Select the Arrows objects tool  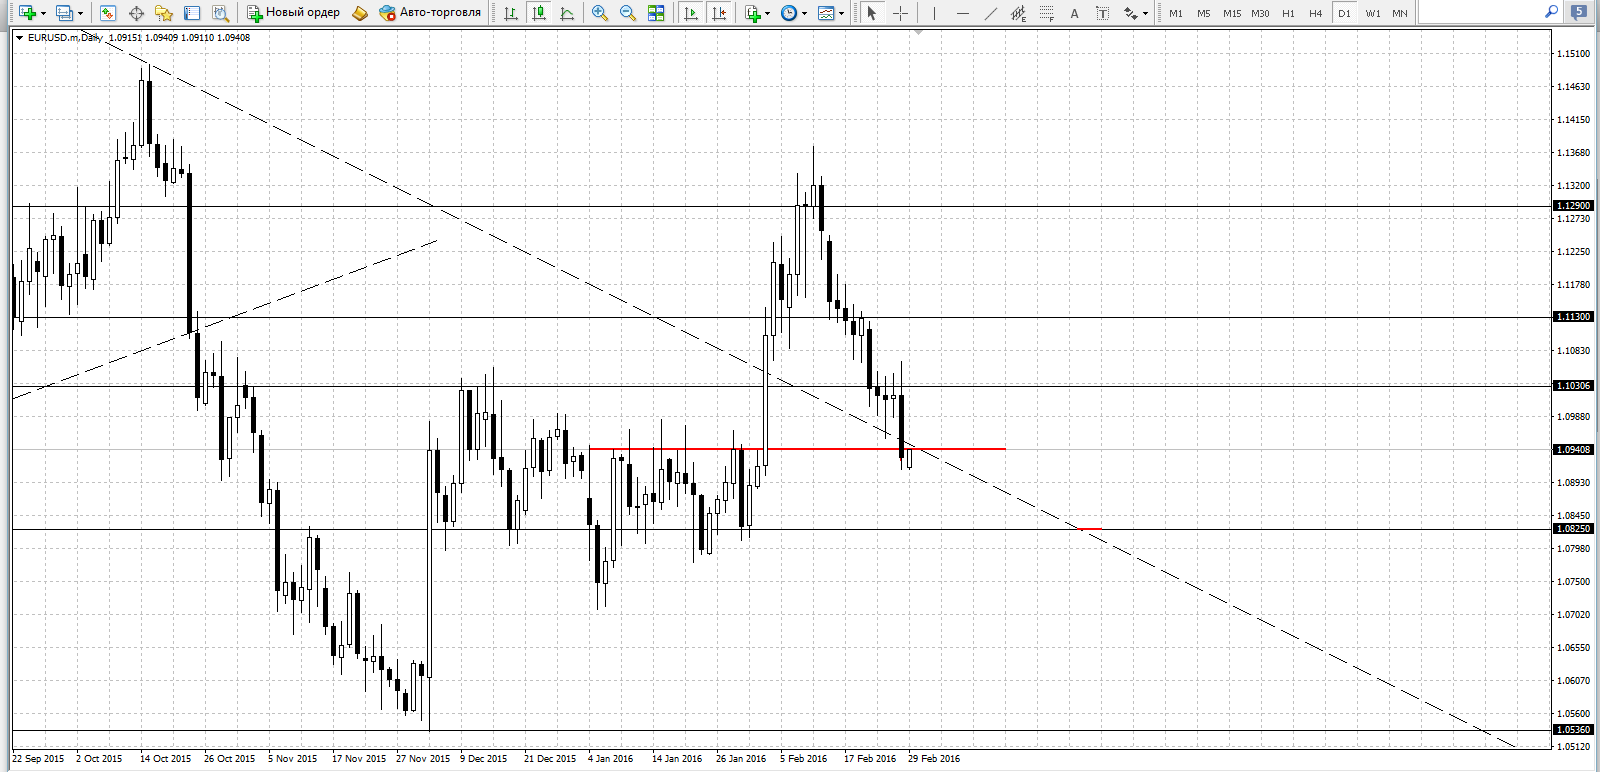click(1130, 13)
